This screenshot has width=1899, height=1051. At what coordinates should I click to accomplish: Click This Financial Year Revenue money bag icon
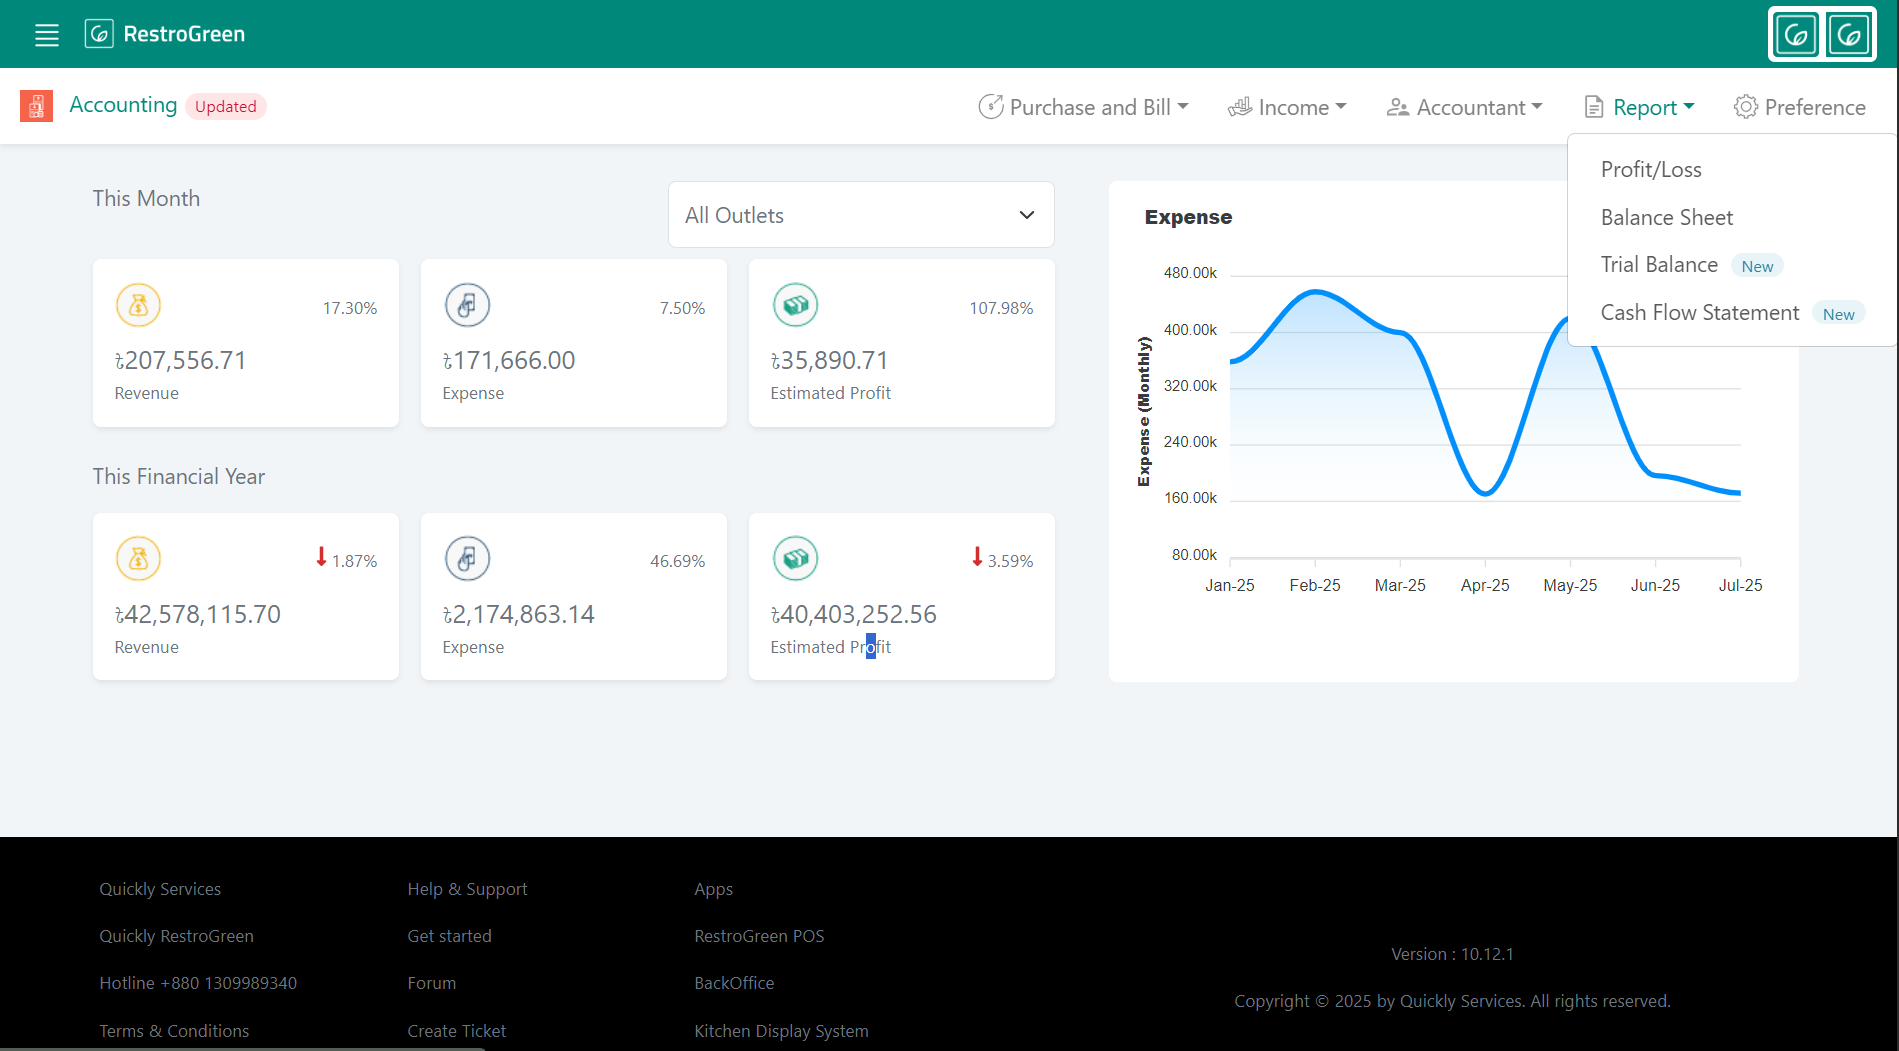point(138,558)
